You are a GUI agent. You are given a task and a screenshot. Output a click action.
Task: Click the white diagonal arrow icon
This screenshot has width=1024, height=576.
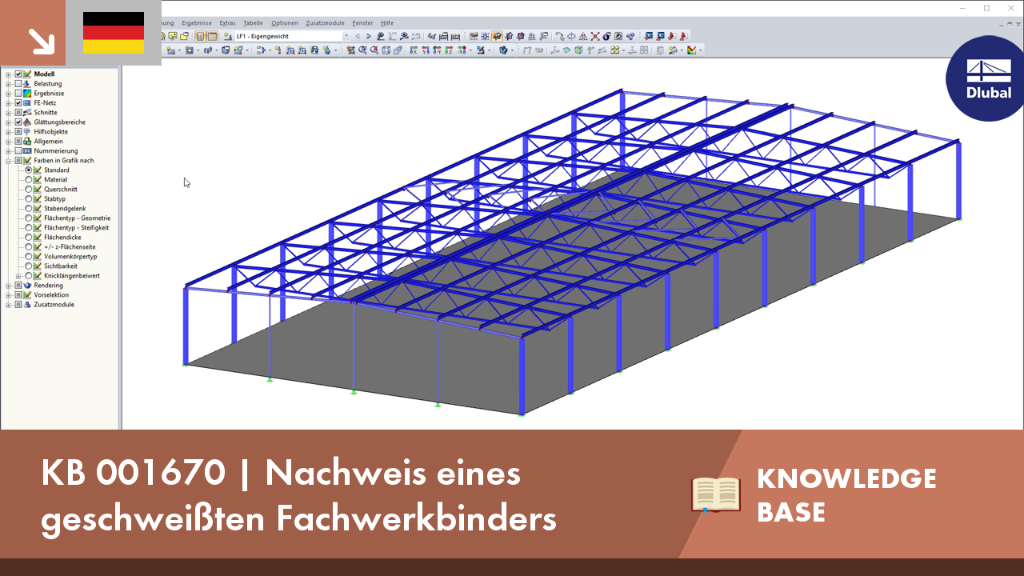coord(42,41)
